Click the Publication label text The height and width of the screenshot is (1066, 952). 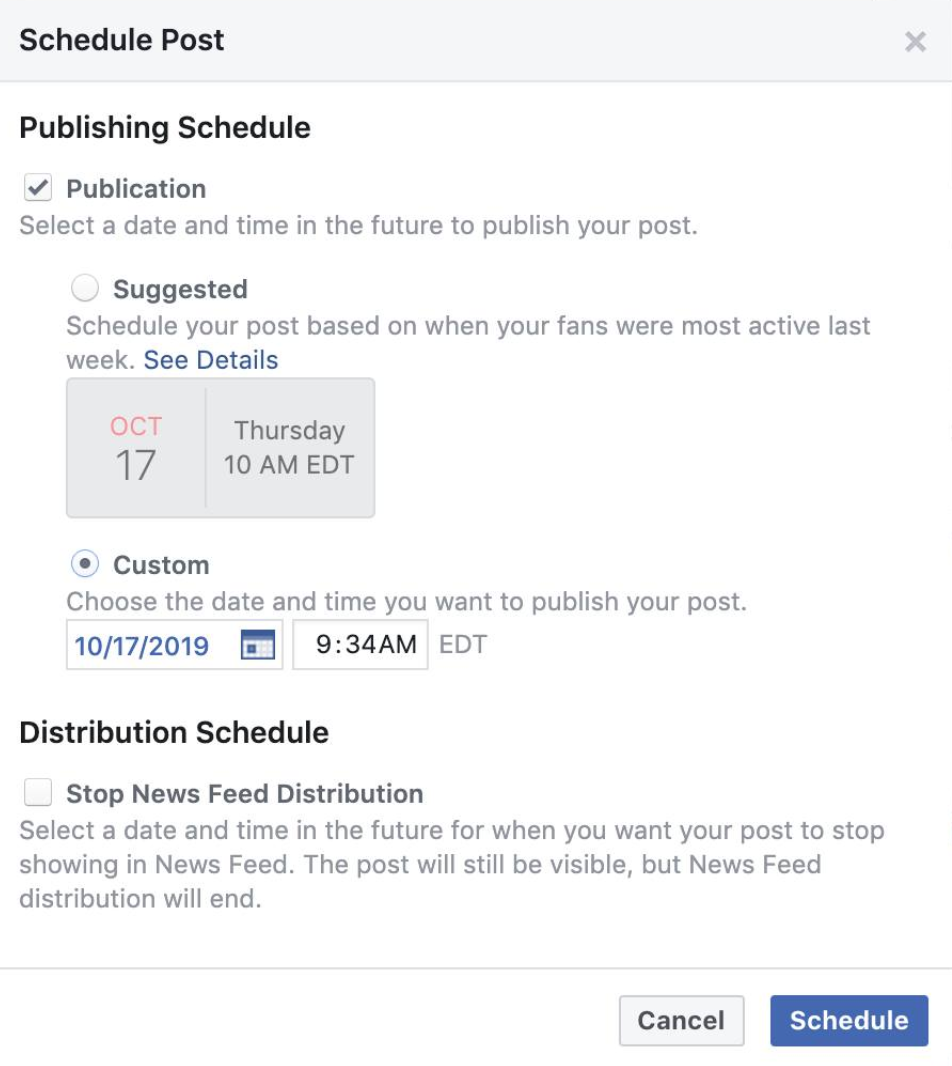coord(136,189)
